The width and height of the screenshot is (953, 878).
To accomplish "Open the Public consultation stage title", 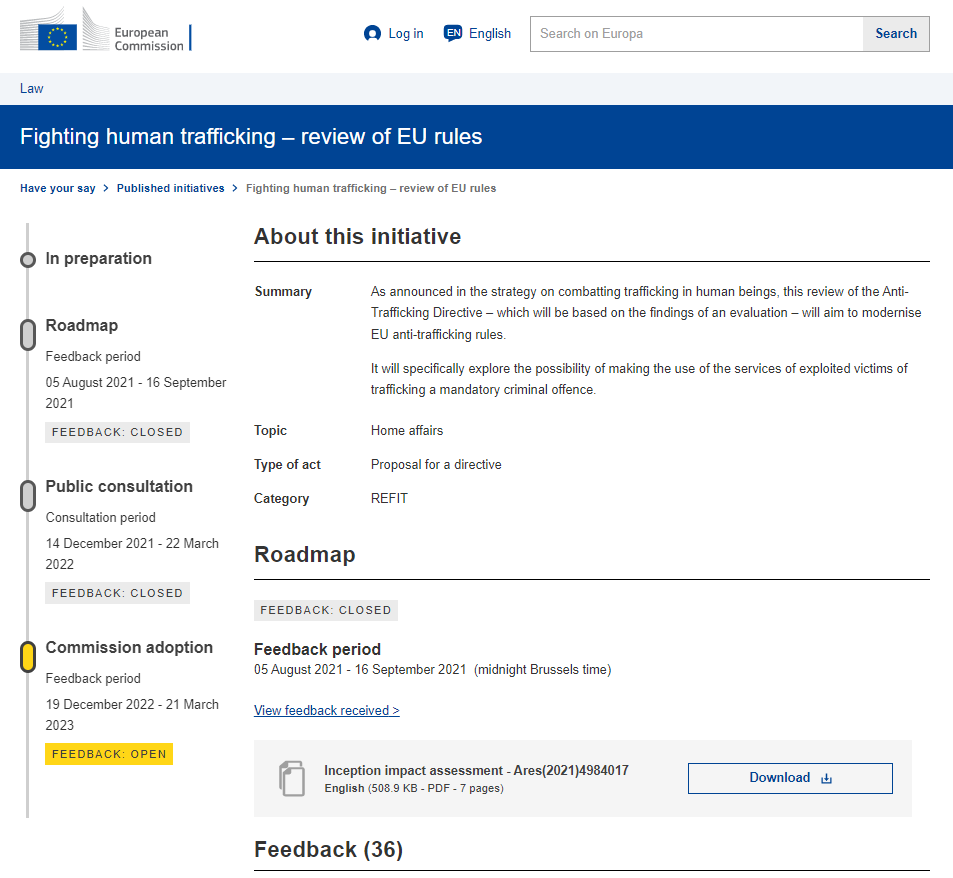I will click(x=119, y=487).
